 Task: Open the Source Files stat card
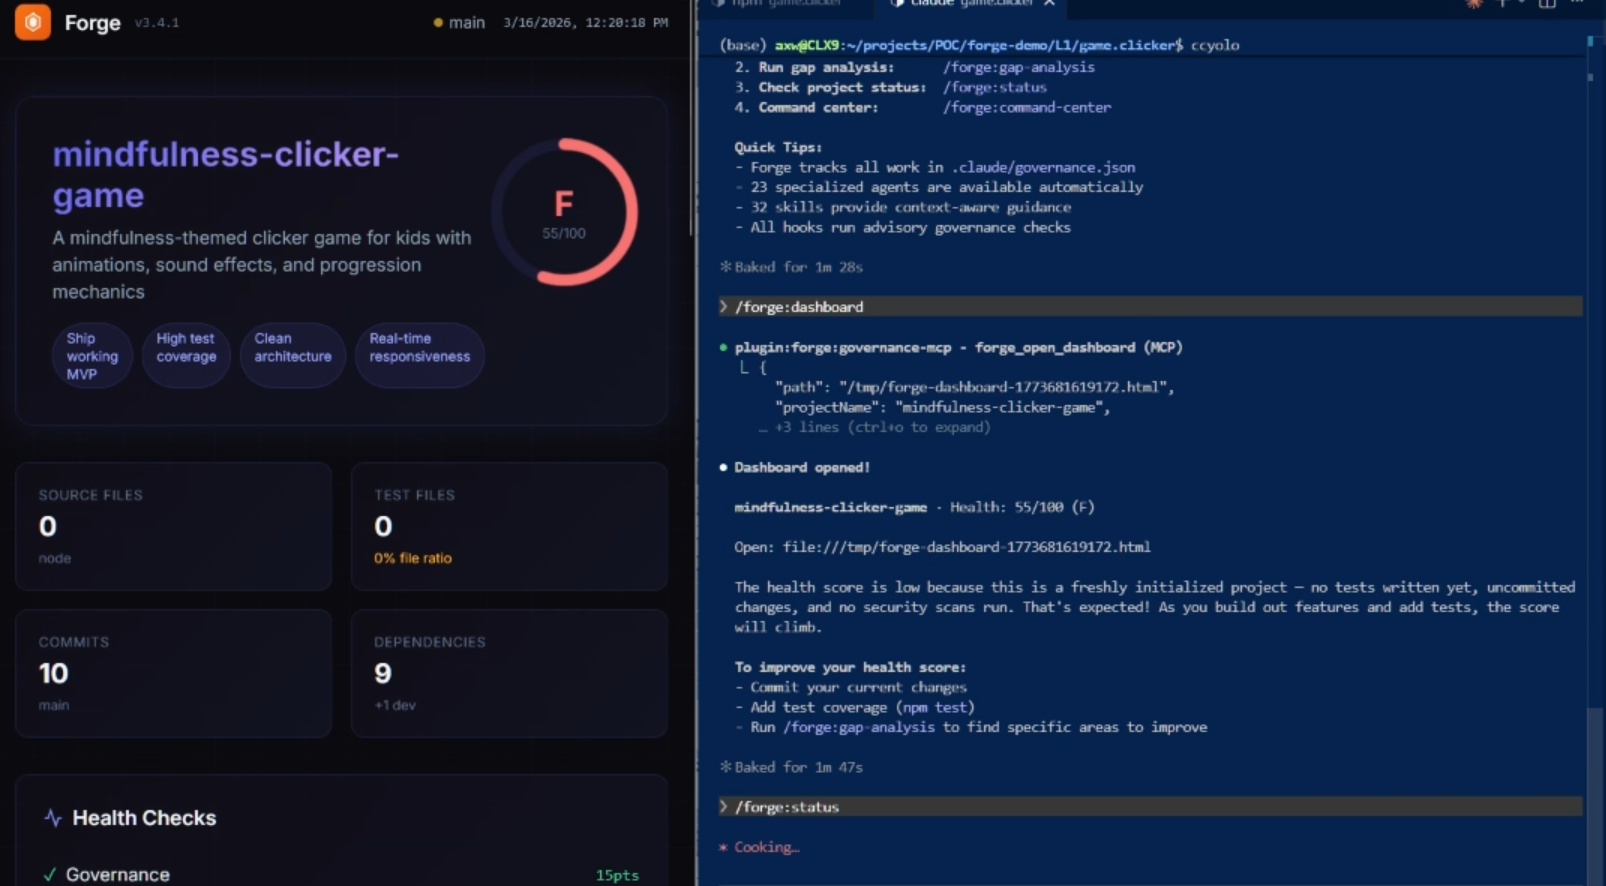(x=173, y=526)
